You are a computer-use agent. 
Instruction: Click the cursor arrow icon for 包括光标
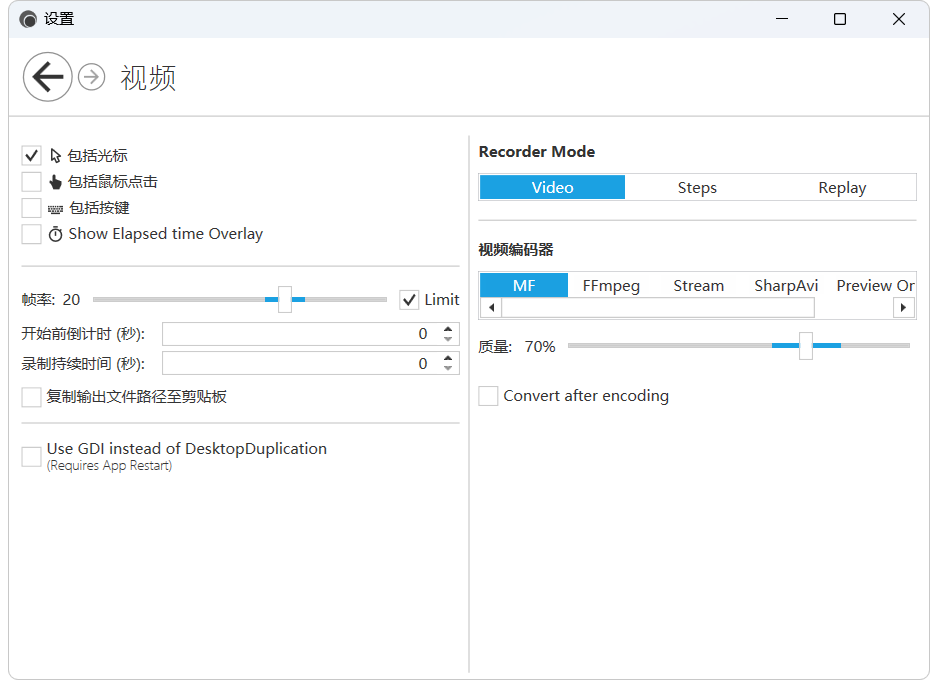(x=56, y=156)
